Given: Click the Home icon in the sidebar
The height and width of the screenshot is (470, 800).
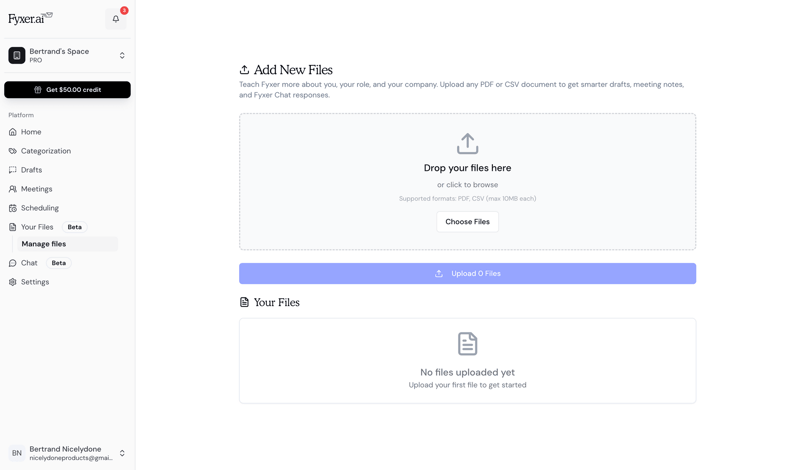Looking at the screenshot, I should click(13, 132).
